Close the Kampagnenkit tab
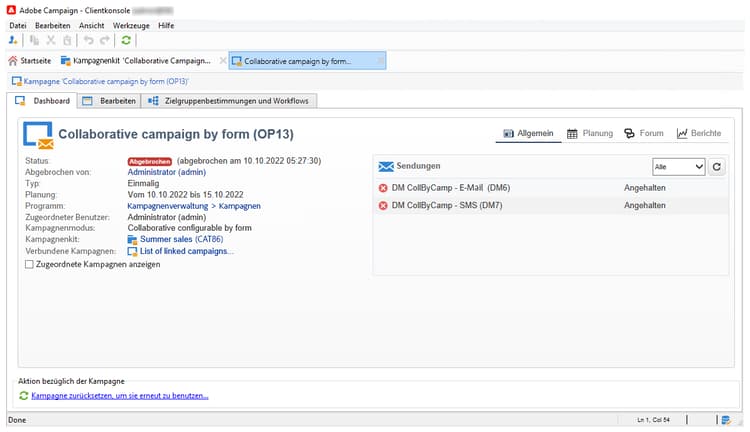Image resolution: width=750 pixels, height=432 pixels. tap(222, 61)
